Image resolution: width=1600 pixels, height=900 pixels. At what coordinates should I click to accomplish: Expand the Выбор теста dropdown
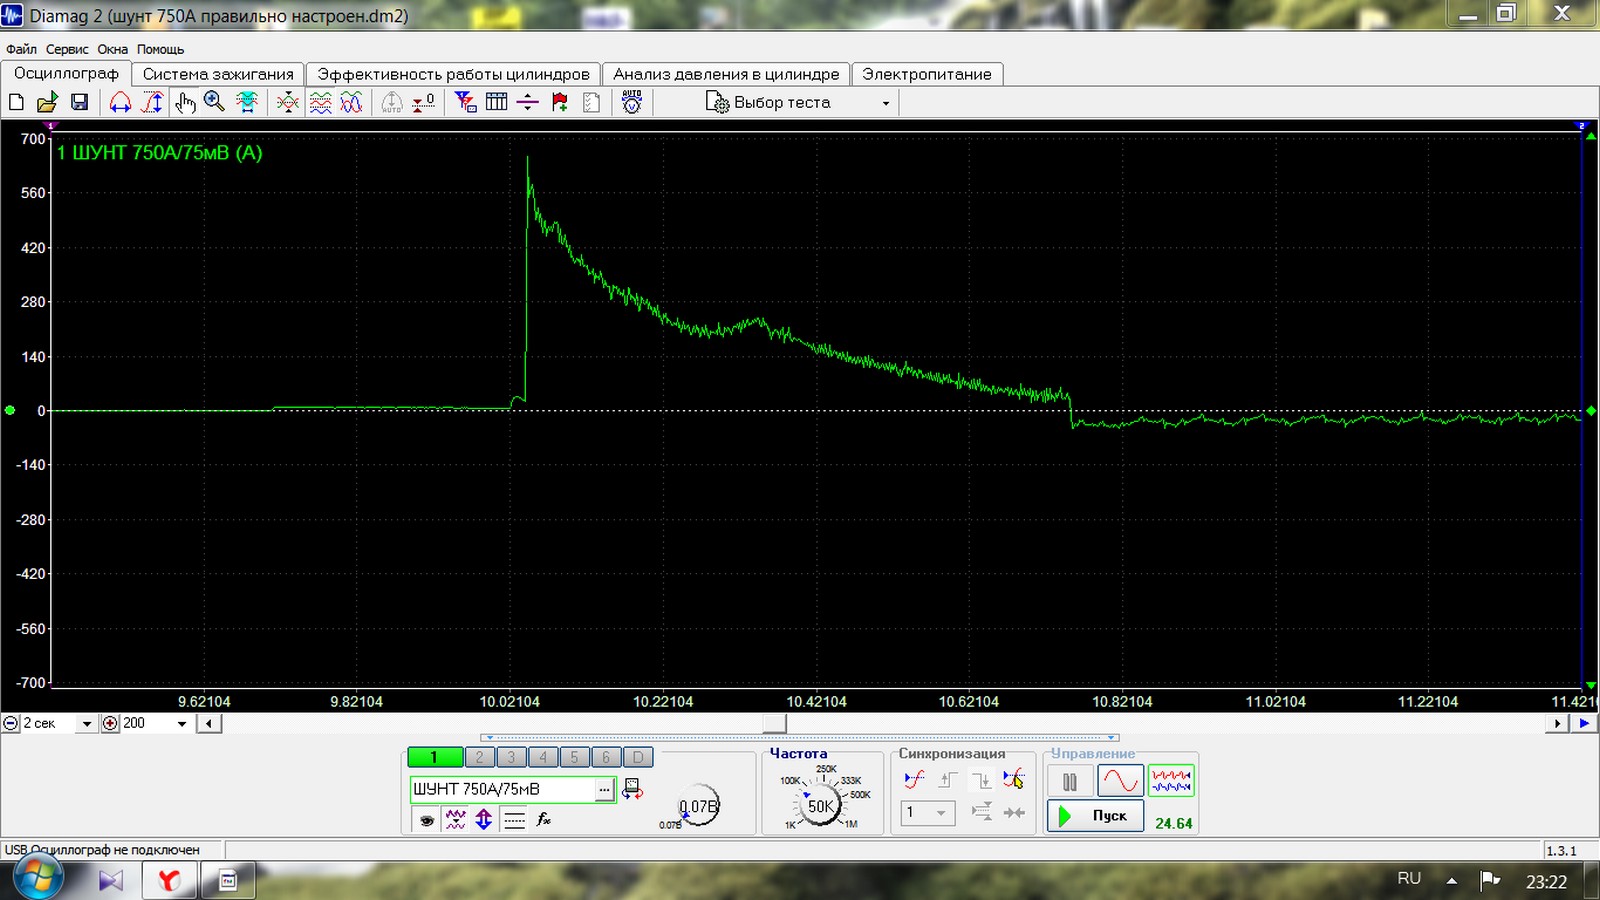click(x=885, y=103)
